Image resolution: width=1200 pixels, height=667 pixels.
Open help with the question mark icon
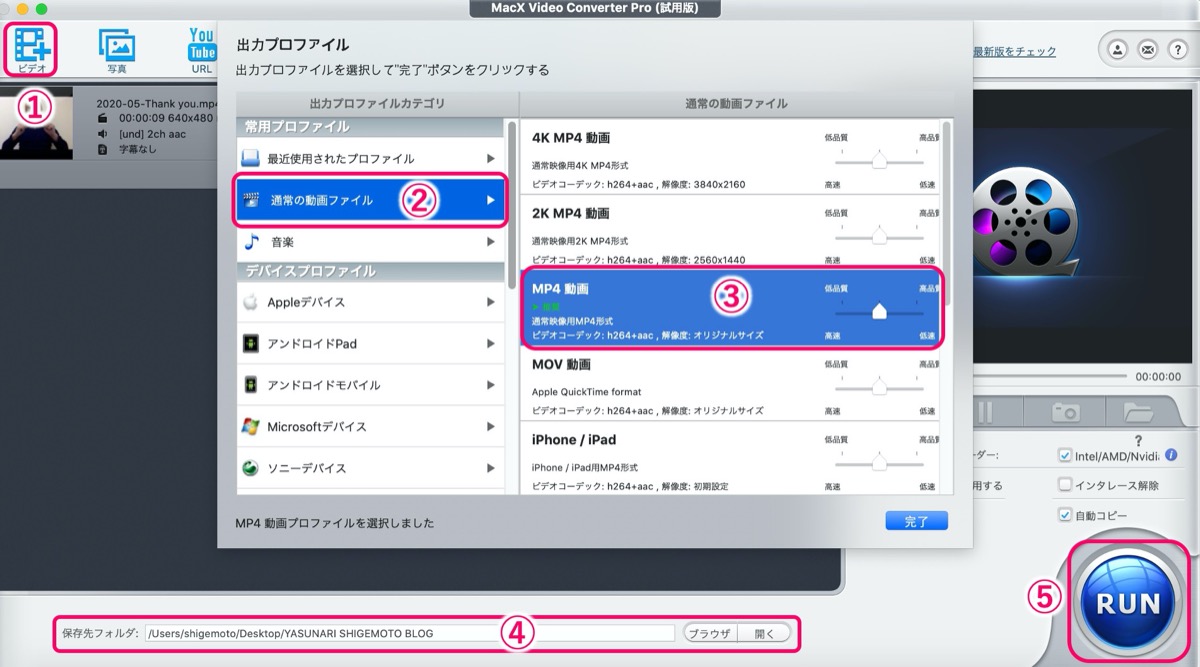[x=1177, y=49]
